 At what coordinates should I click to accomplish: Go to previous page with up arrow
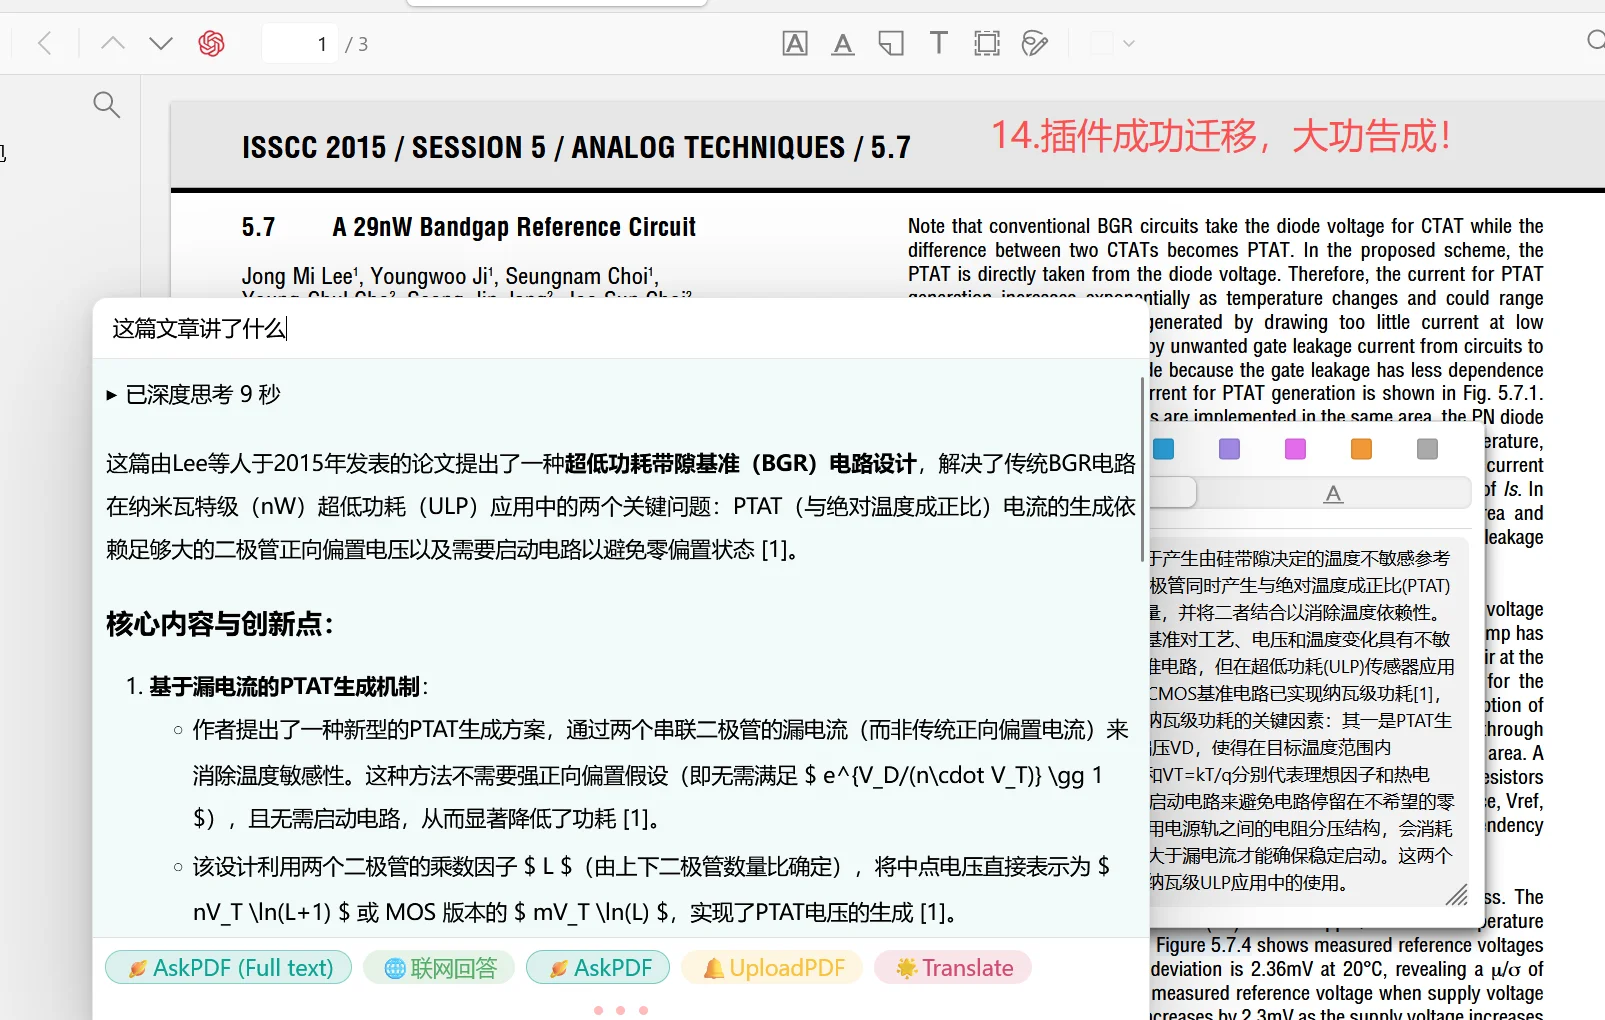(112, 43)
